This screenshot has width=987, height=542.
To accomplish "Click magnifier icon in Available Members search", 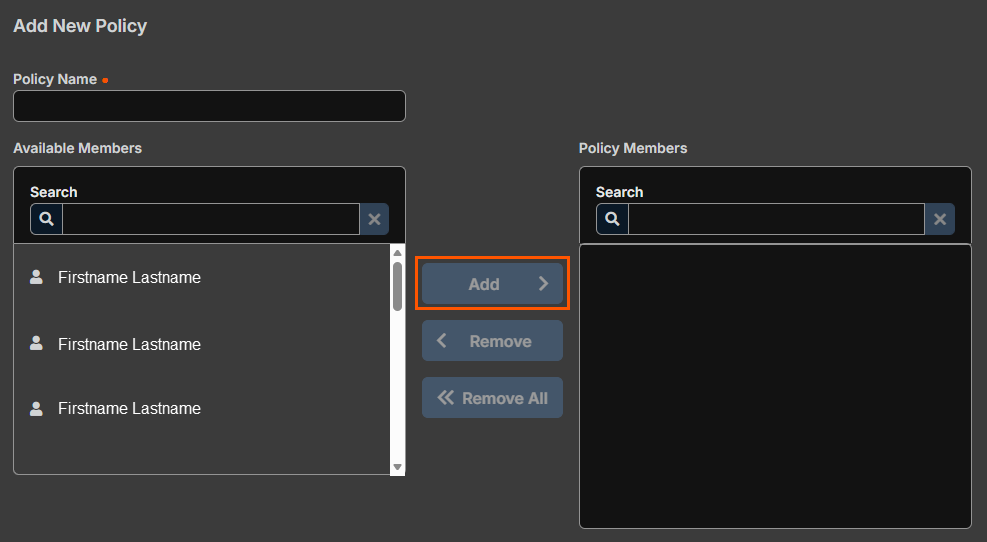I will click(x=47, y=219).
